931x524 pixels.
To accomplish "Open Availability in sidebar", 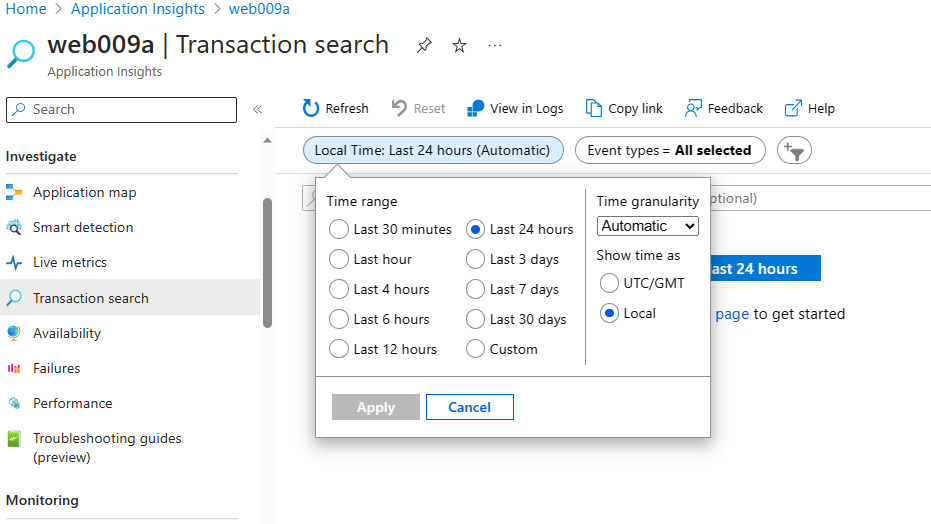I will (x=67, y=334).
